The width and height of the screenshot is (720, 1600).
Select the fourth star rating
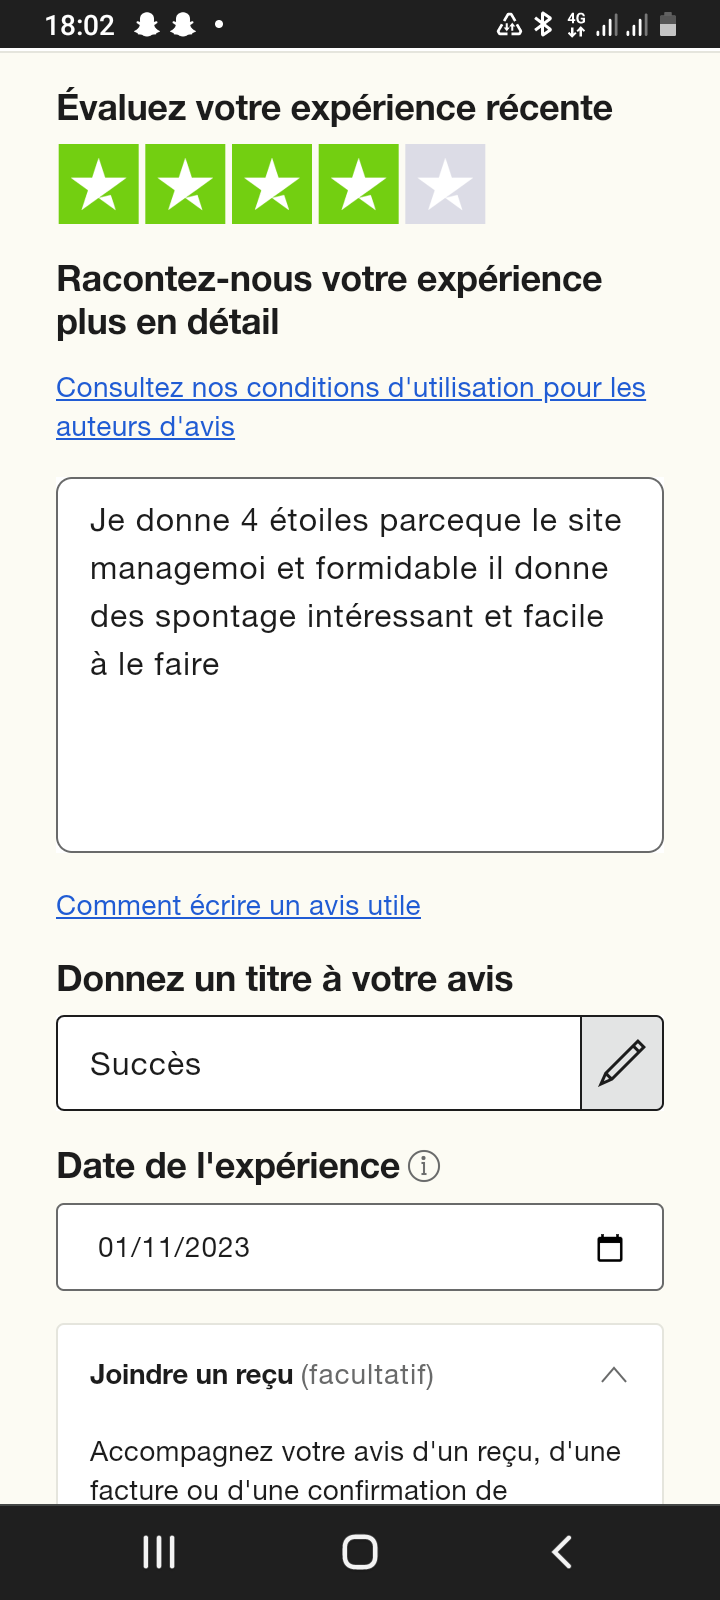pos(359,184)
